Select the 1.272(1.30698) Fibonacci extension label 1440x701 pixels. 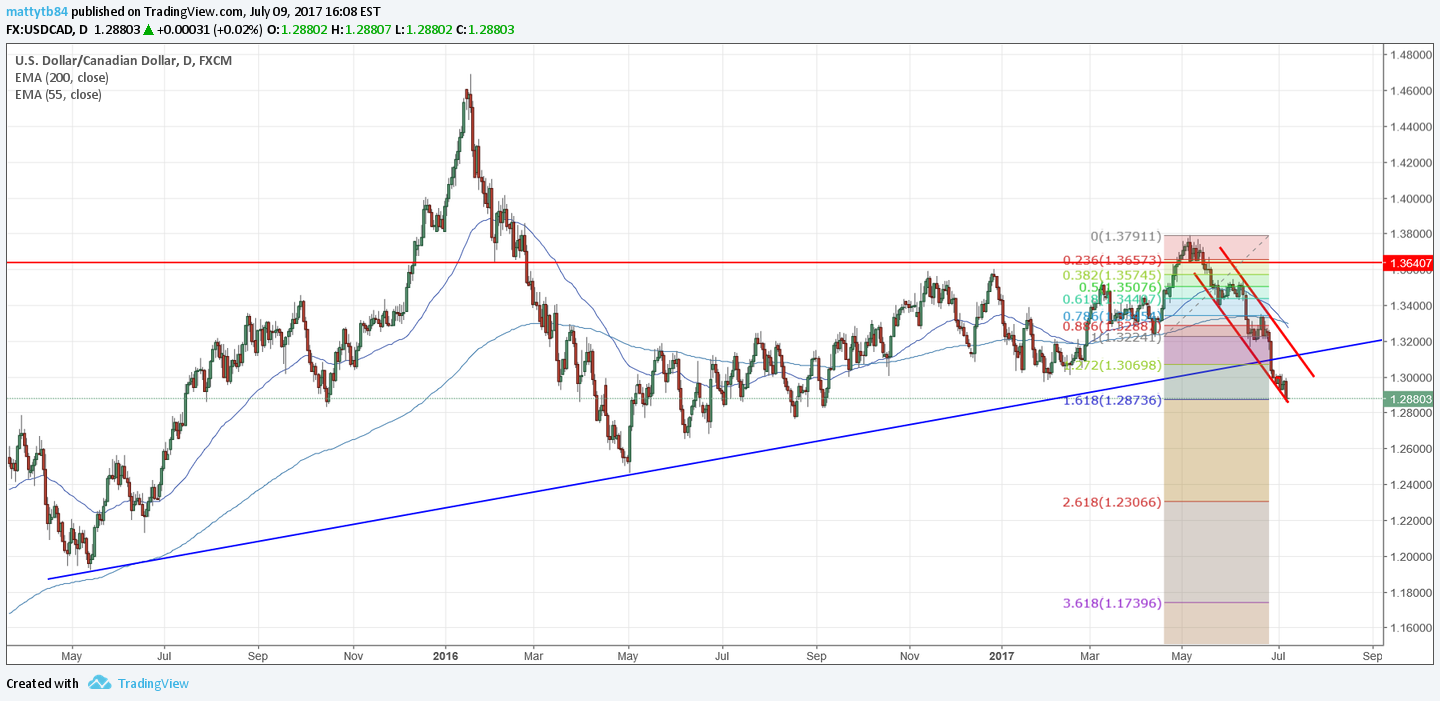click(1112, 366)
